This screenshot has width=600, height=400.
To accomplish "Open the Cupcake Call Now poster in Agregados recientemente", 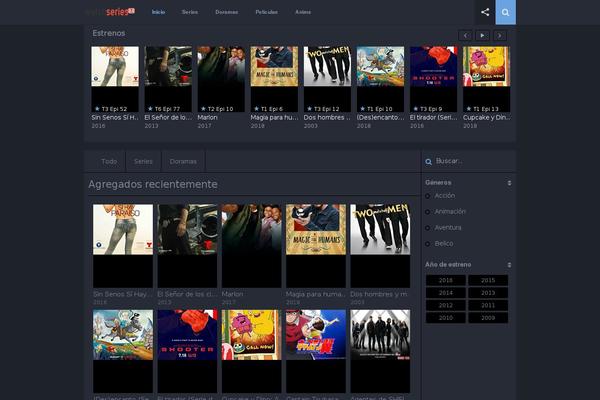I will [x=251, y=351].
